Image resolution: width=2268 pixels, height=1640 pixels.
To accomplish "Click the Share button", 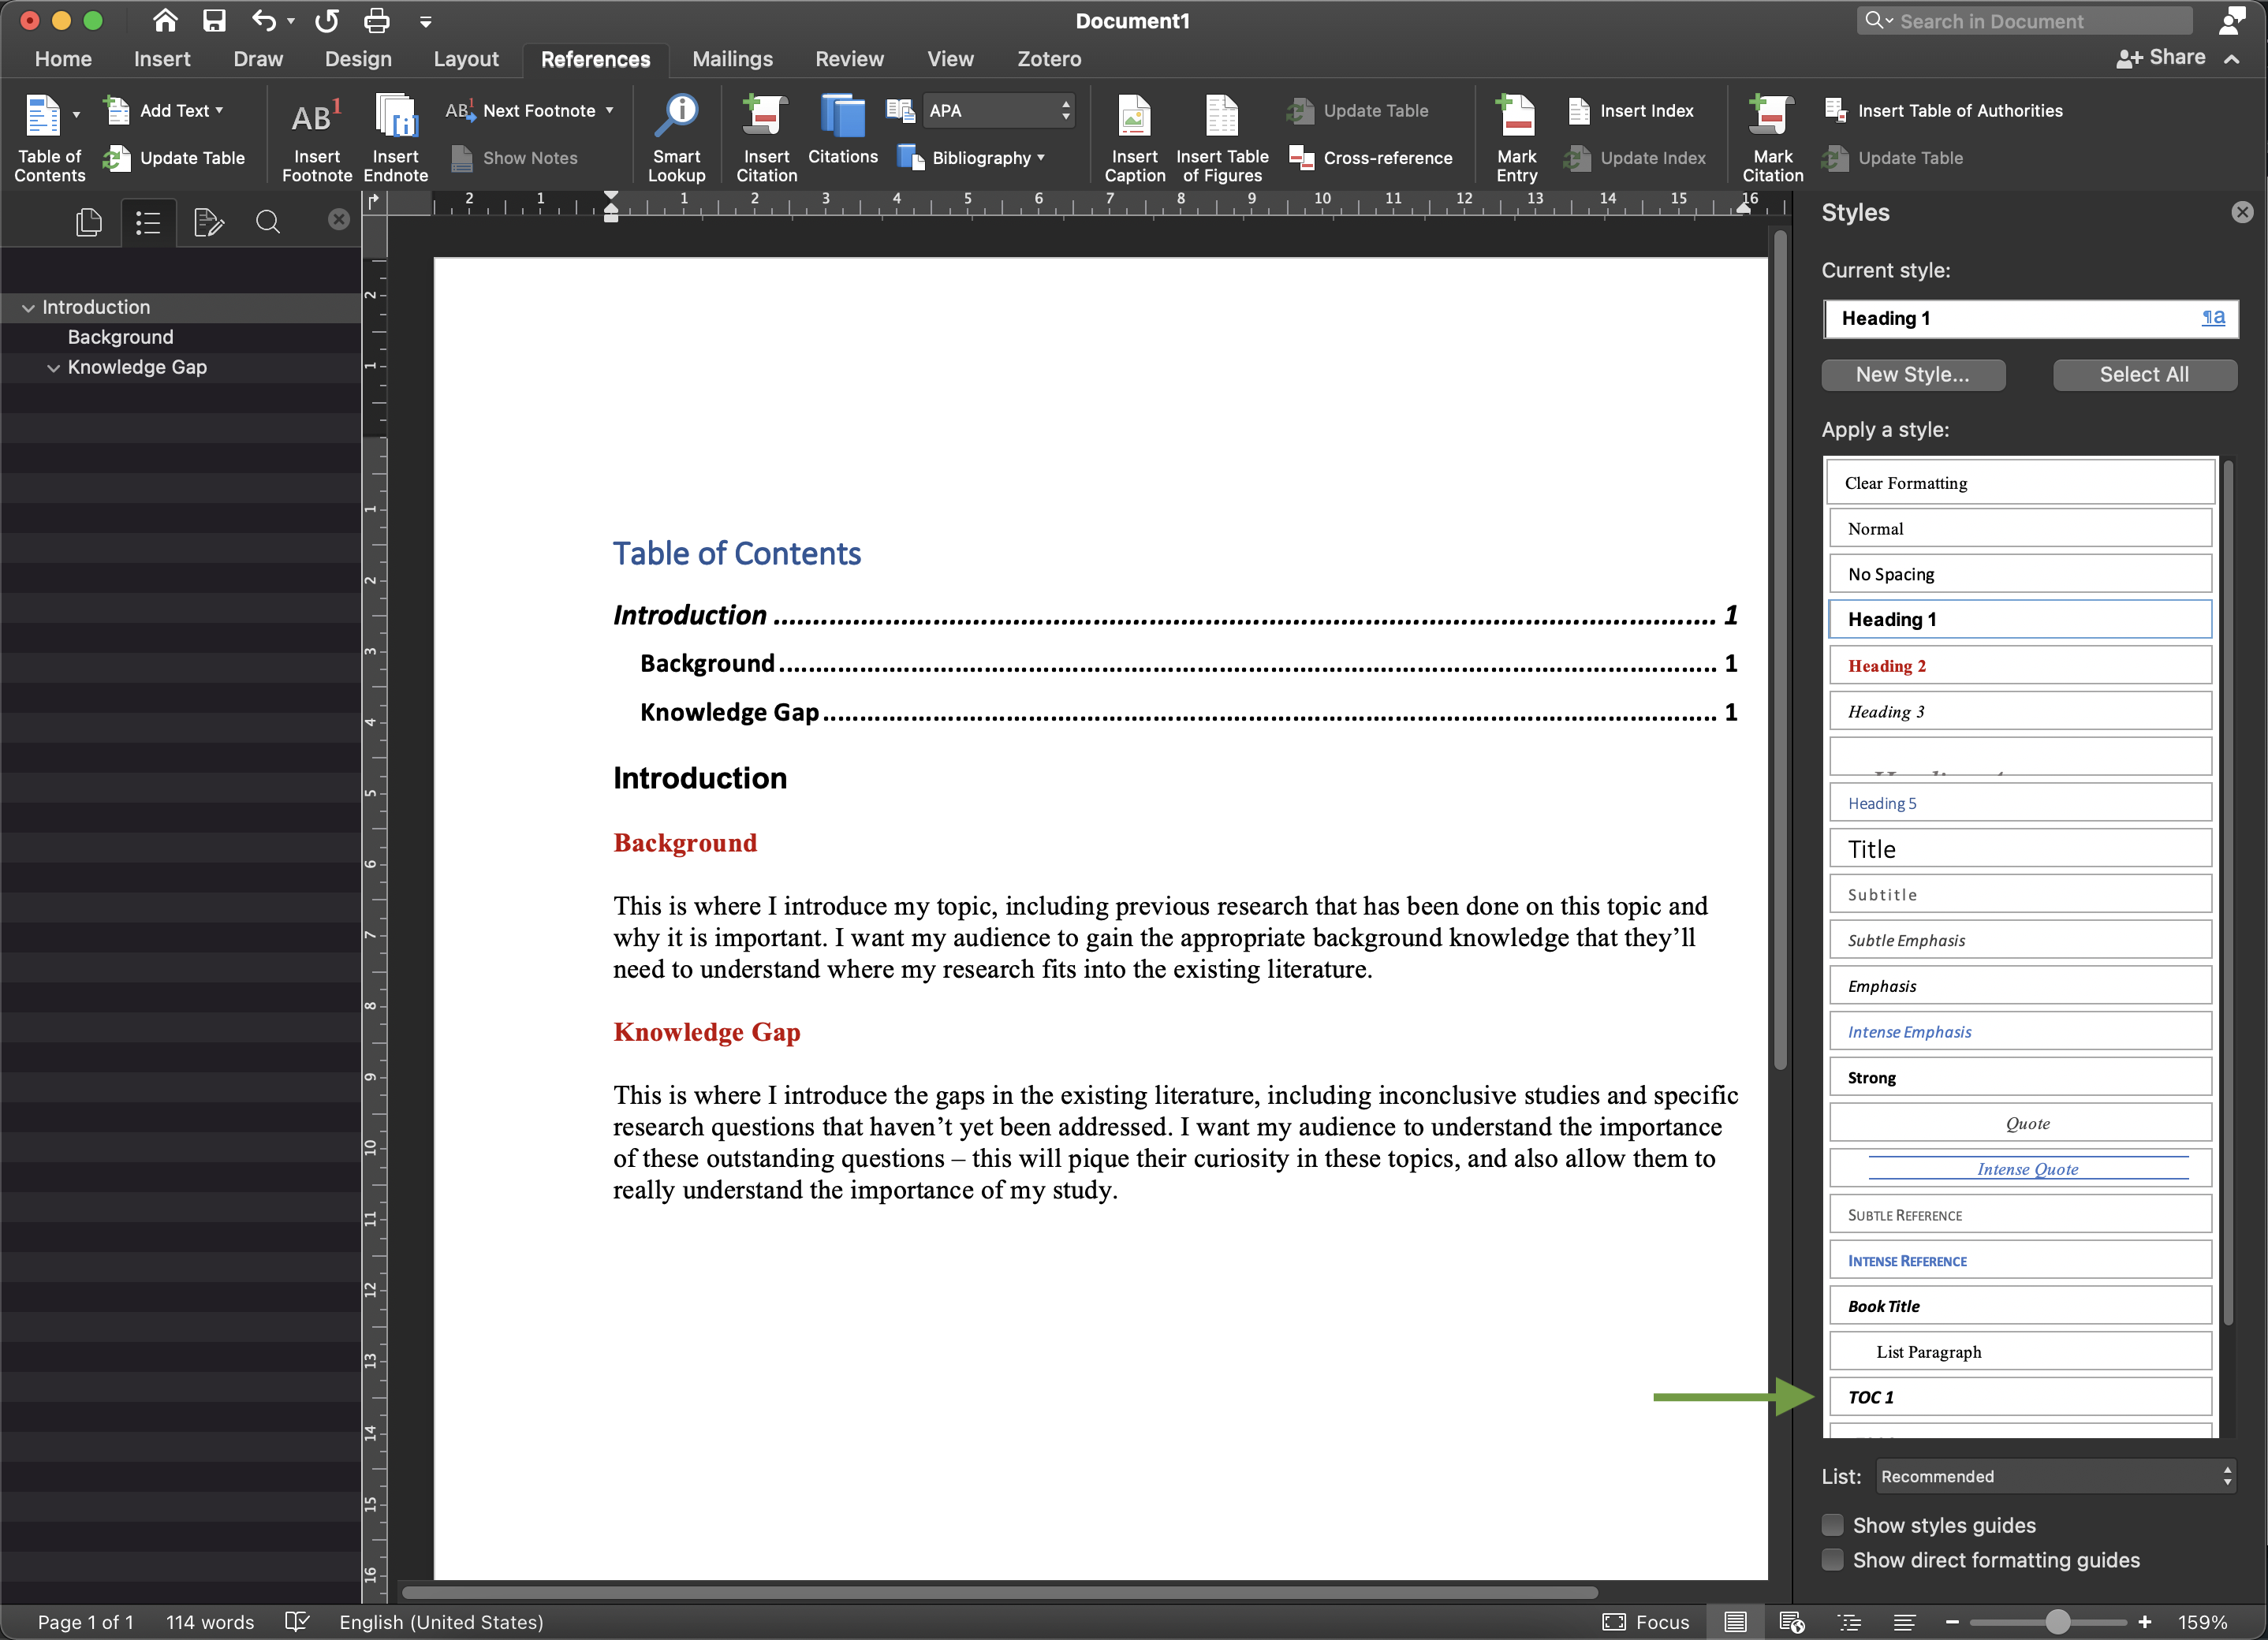I will 2160,58.
